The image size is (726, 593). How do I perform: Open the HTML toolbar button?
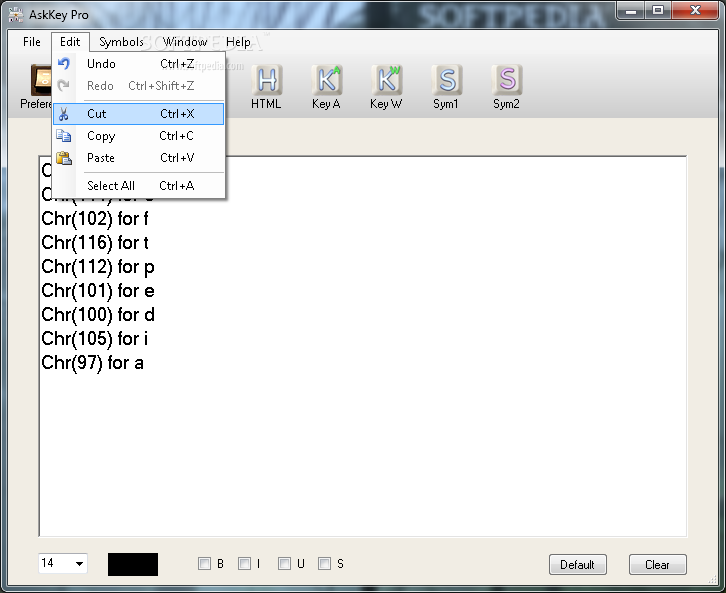266,87
